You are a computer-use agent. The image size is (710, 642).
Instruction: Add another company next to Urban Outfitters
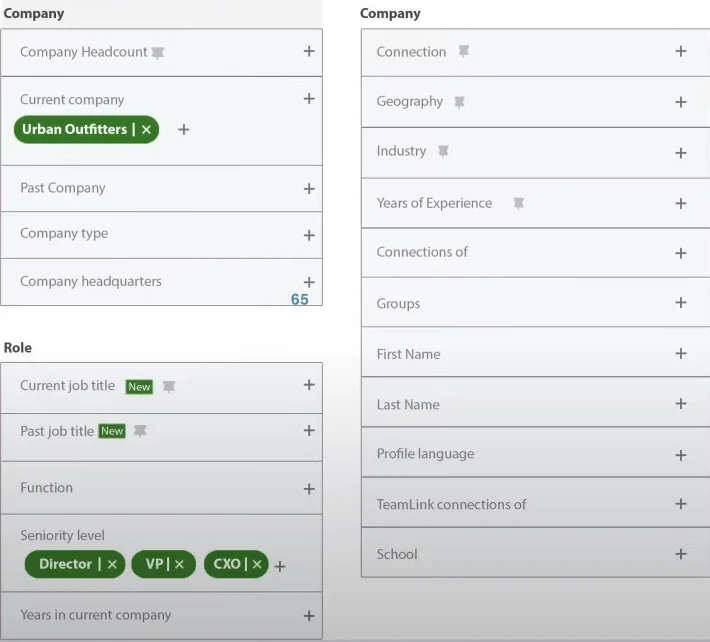click(183, 129)
